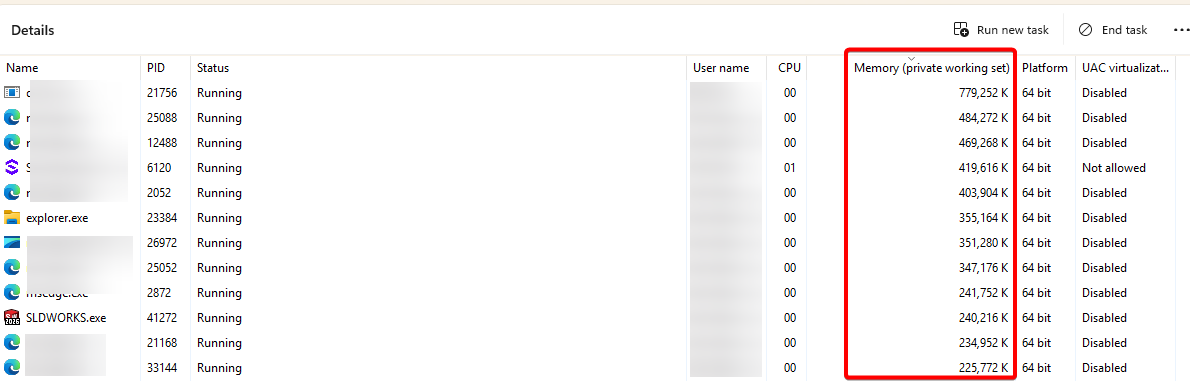
Task: Click the 779,252 K memory value
Action: coord(984,93)
